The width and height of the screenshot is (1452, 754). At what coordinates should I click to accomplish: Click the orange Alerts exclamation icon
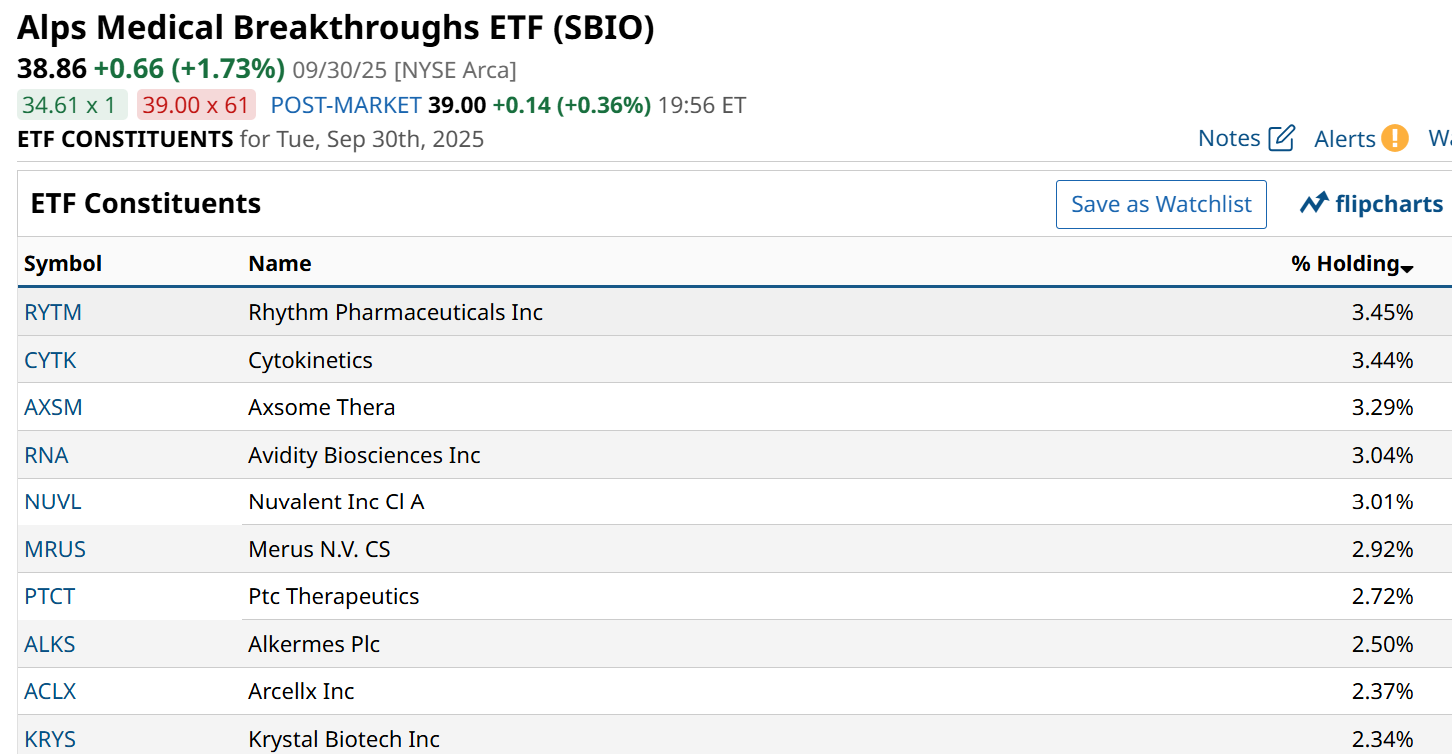click(x=1395, y=138)
